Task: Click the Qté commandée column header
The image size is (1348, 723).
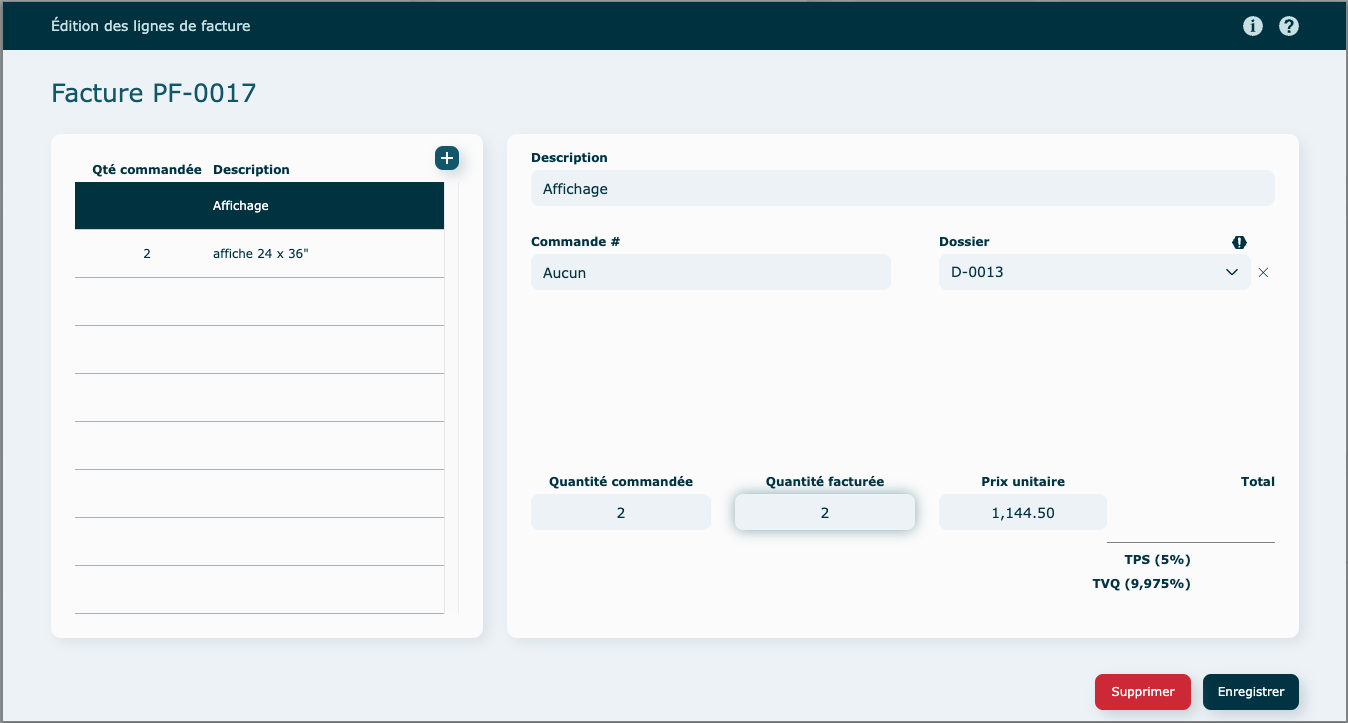Action: (x=147, y=170)
